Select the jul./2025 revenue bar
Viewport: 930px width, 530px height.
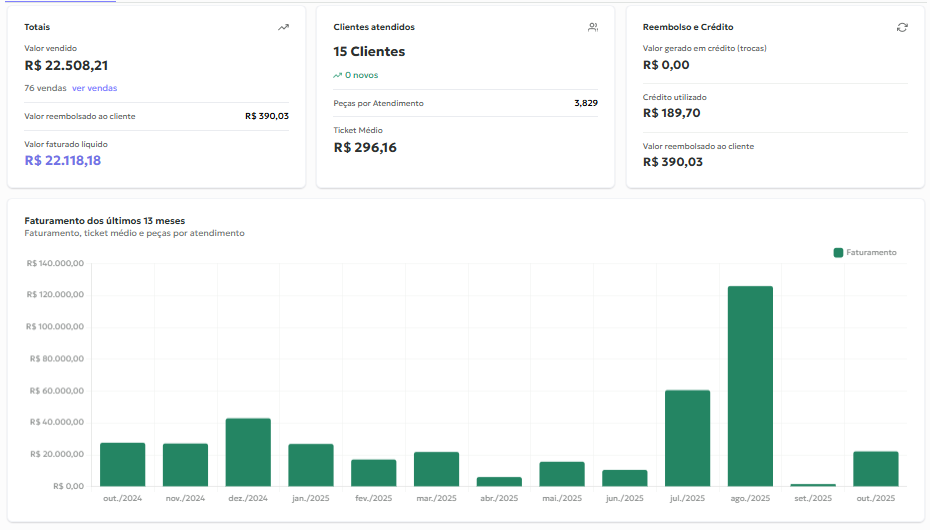click(687, 438)
